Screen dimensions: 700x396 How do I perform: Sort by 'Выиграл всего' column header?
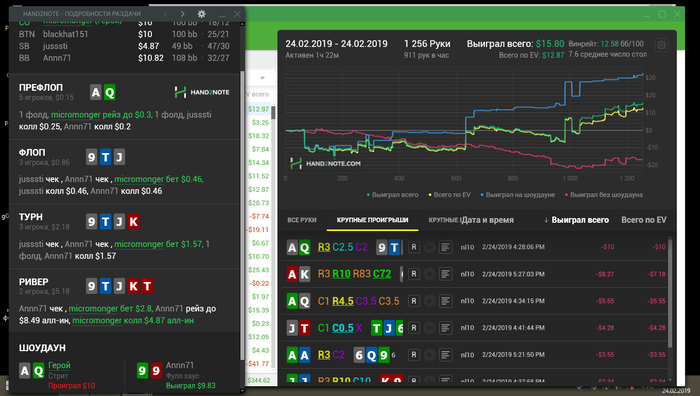point(576,220)
